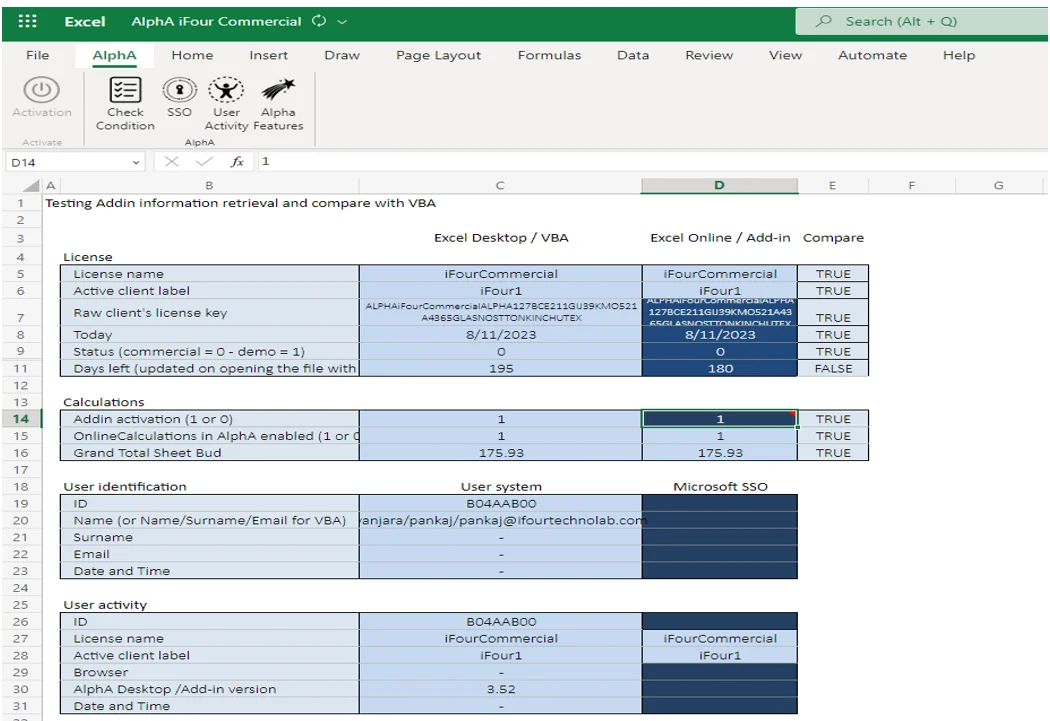
Task: Open the Insert tab
Action: 269,55
